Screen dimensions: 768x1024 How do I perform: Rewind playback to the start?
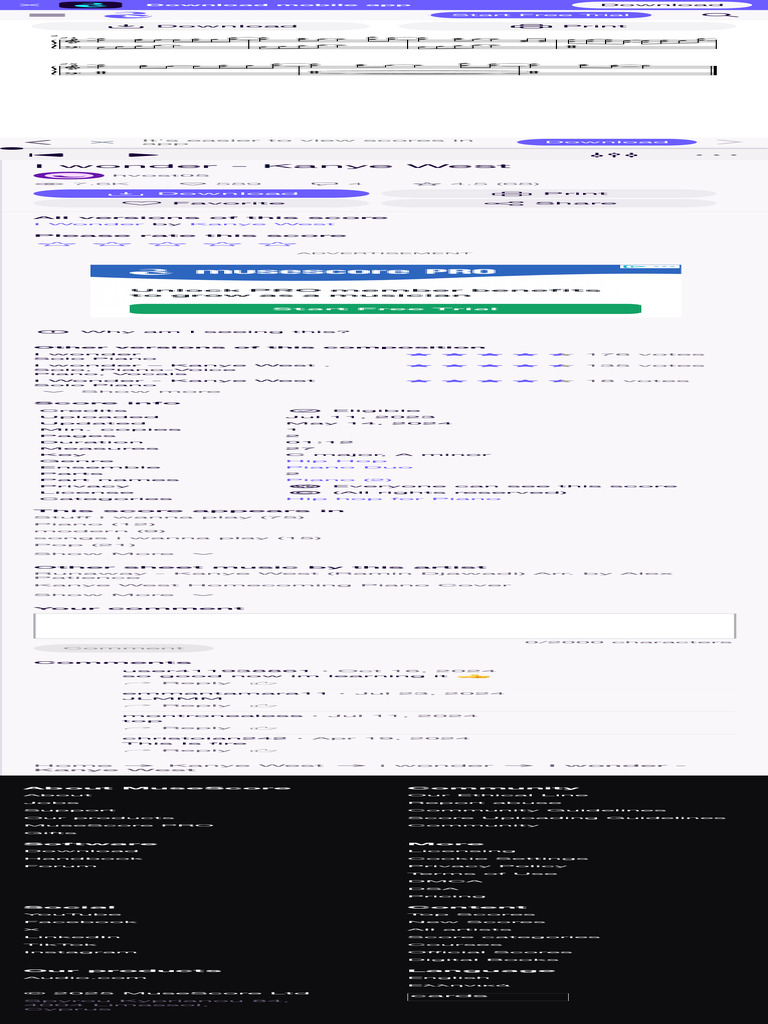(46, 155)
